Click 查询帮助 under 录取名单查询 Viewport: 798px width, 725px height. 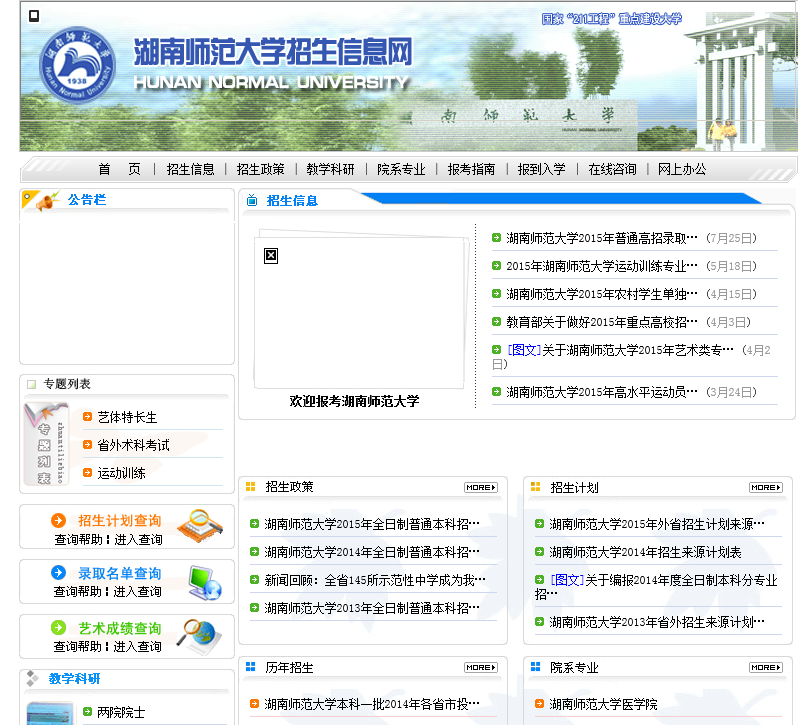[x=77, y=592]
